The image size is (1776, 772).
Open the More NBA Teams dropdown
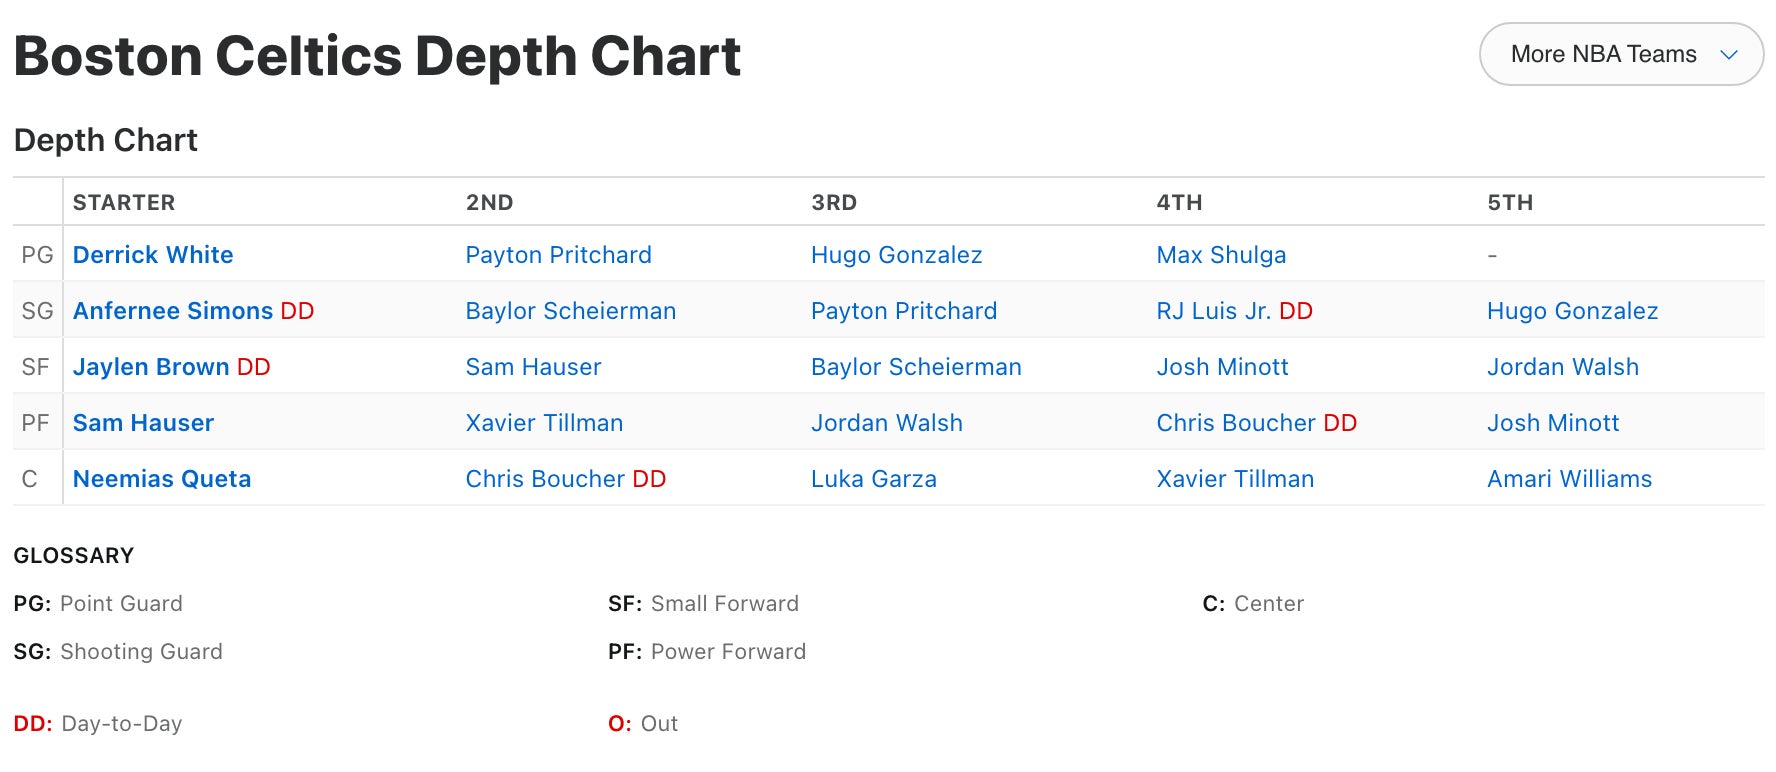(x=1620, y=54)
